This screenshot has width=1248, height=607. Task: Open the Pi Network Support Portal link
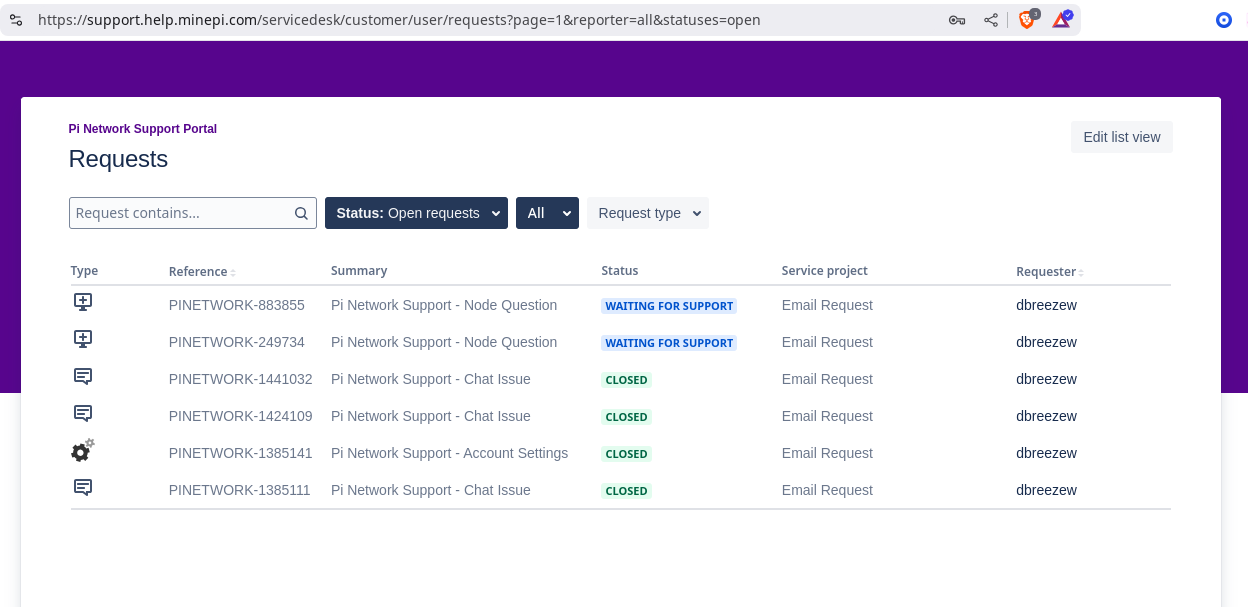pos(143,129)
